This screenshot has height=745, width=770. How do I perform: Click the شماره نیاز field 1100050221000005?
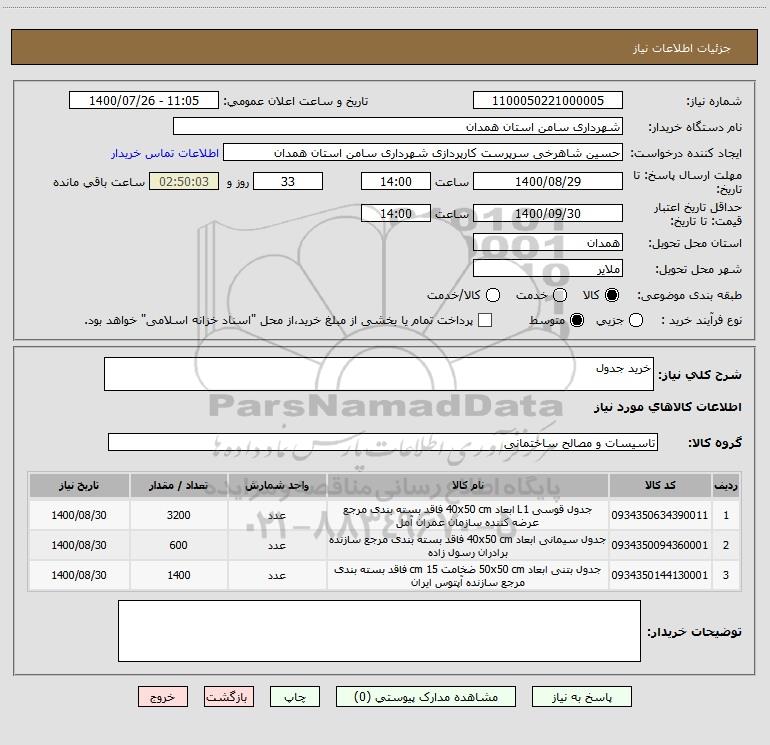548,101
